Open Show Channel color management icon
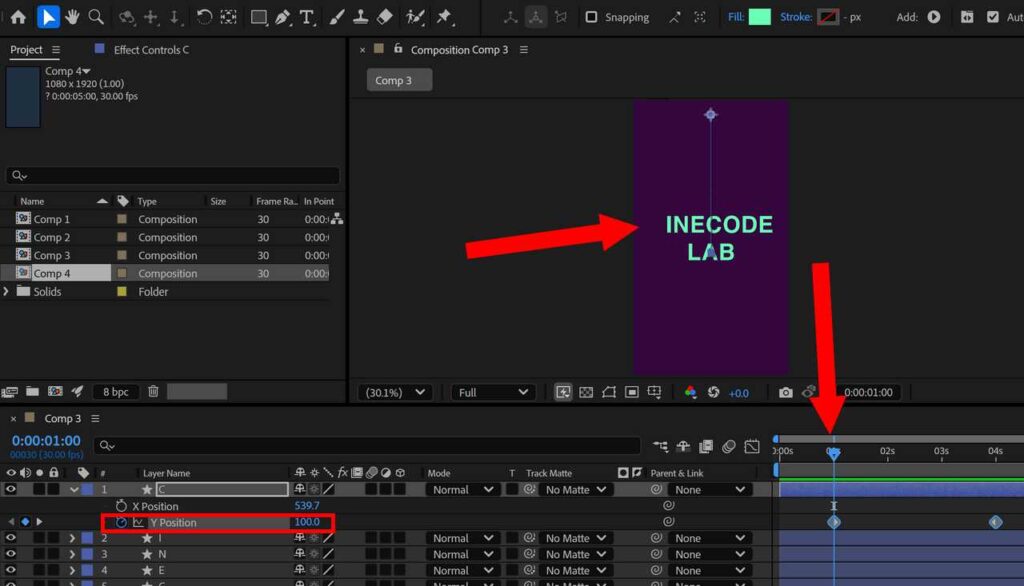 pos(690,392)
